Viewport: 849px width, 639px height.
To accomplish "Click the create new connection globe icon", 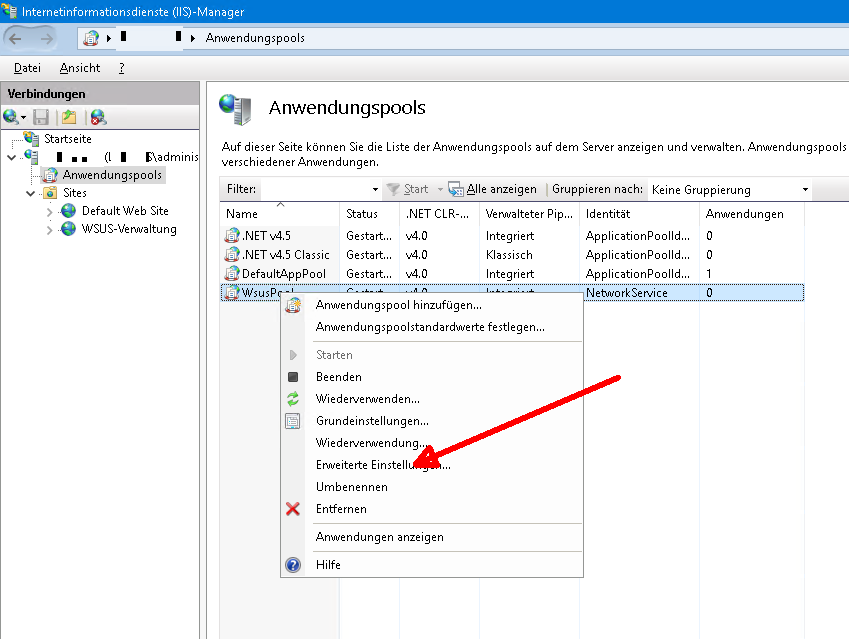I will pos(12,117).
